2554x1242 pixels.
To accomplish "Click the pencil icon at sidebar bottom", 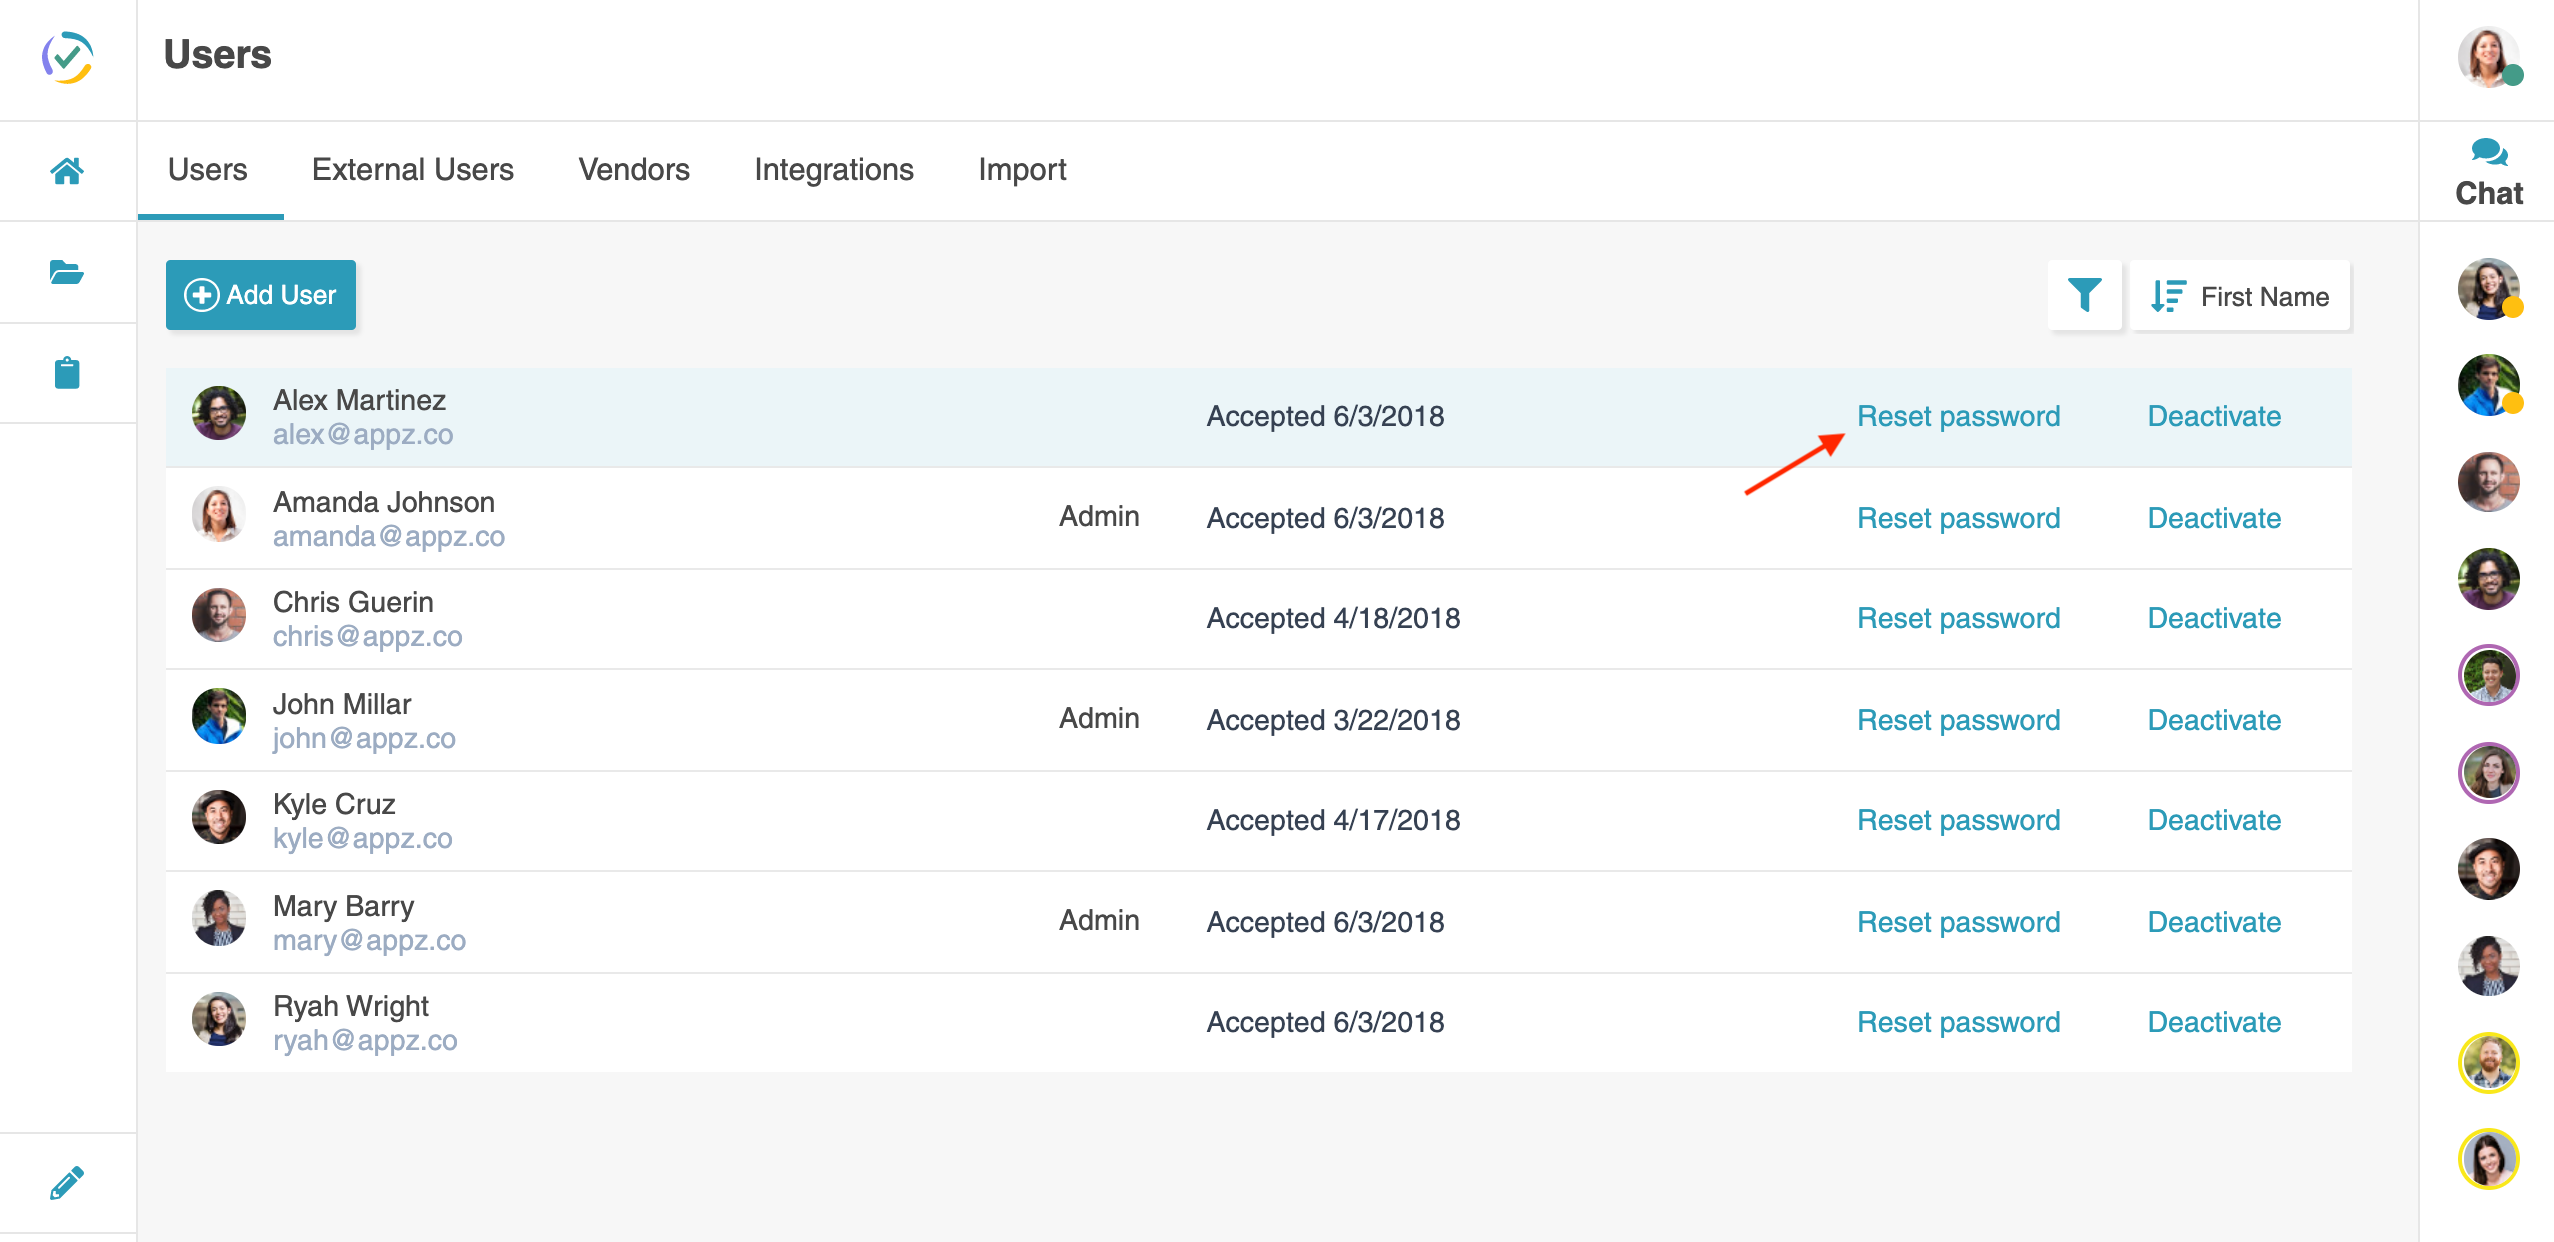I will [66, 1183].
